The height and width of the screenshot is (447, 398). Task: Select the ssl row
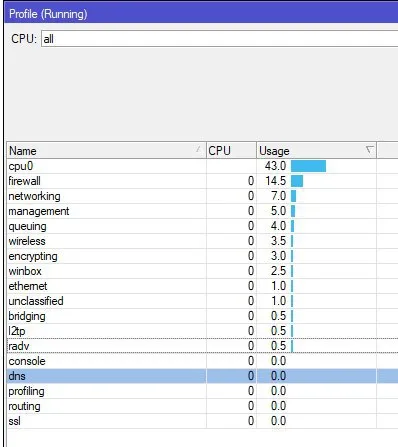[x=202, y=421]
